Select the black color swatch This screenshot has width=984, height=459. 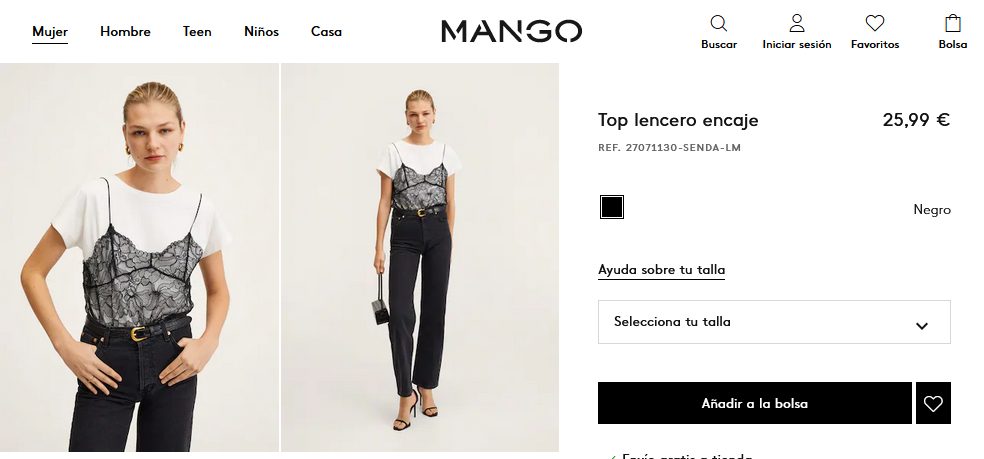pos(612,207)
